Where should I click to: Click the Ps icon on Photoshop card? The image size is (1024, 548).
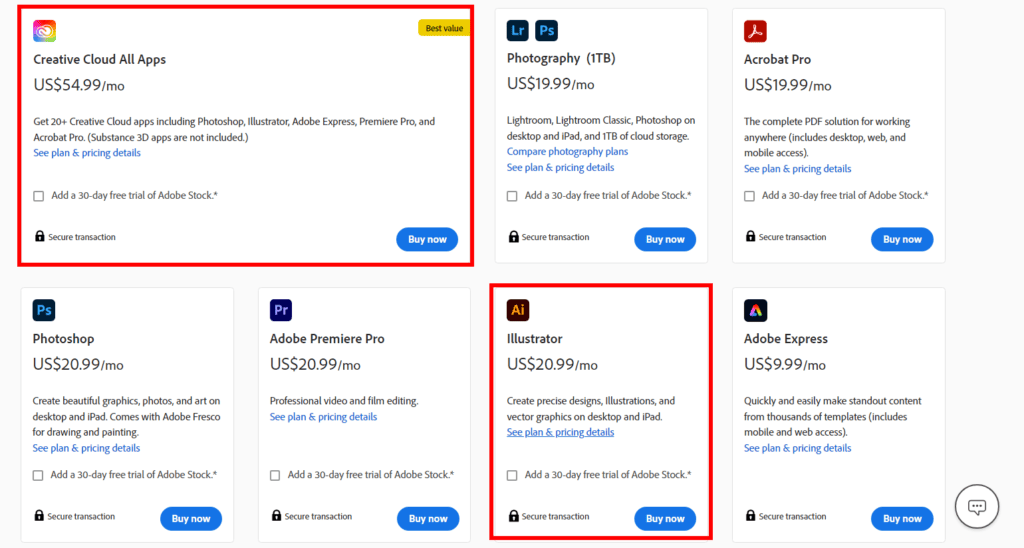click(x=44, y=310)
